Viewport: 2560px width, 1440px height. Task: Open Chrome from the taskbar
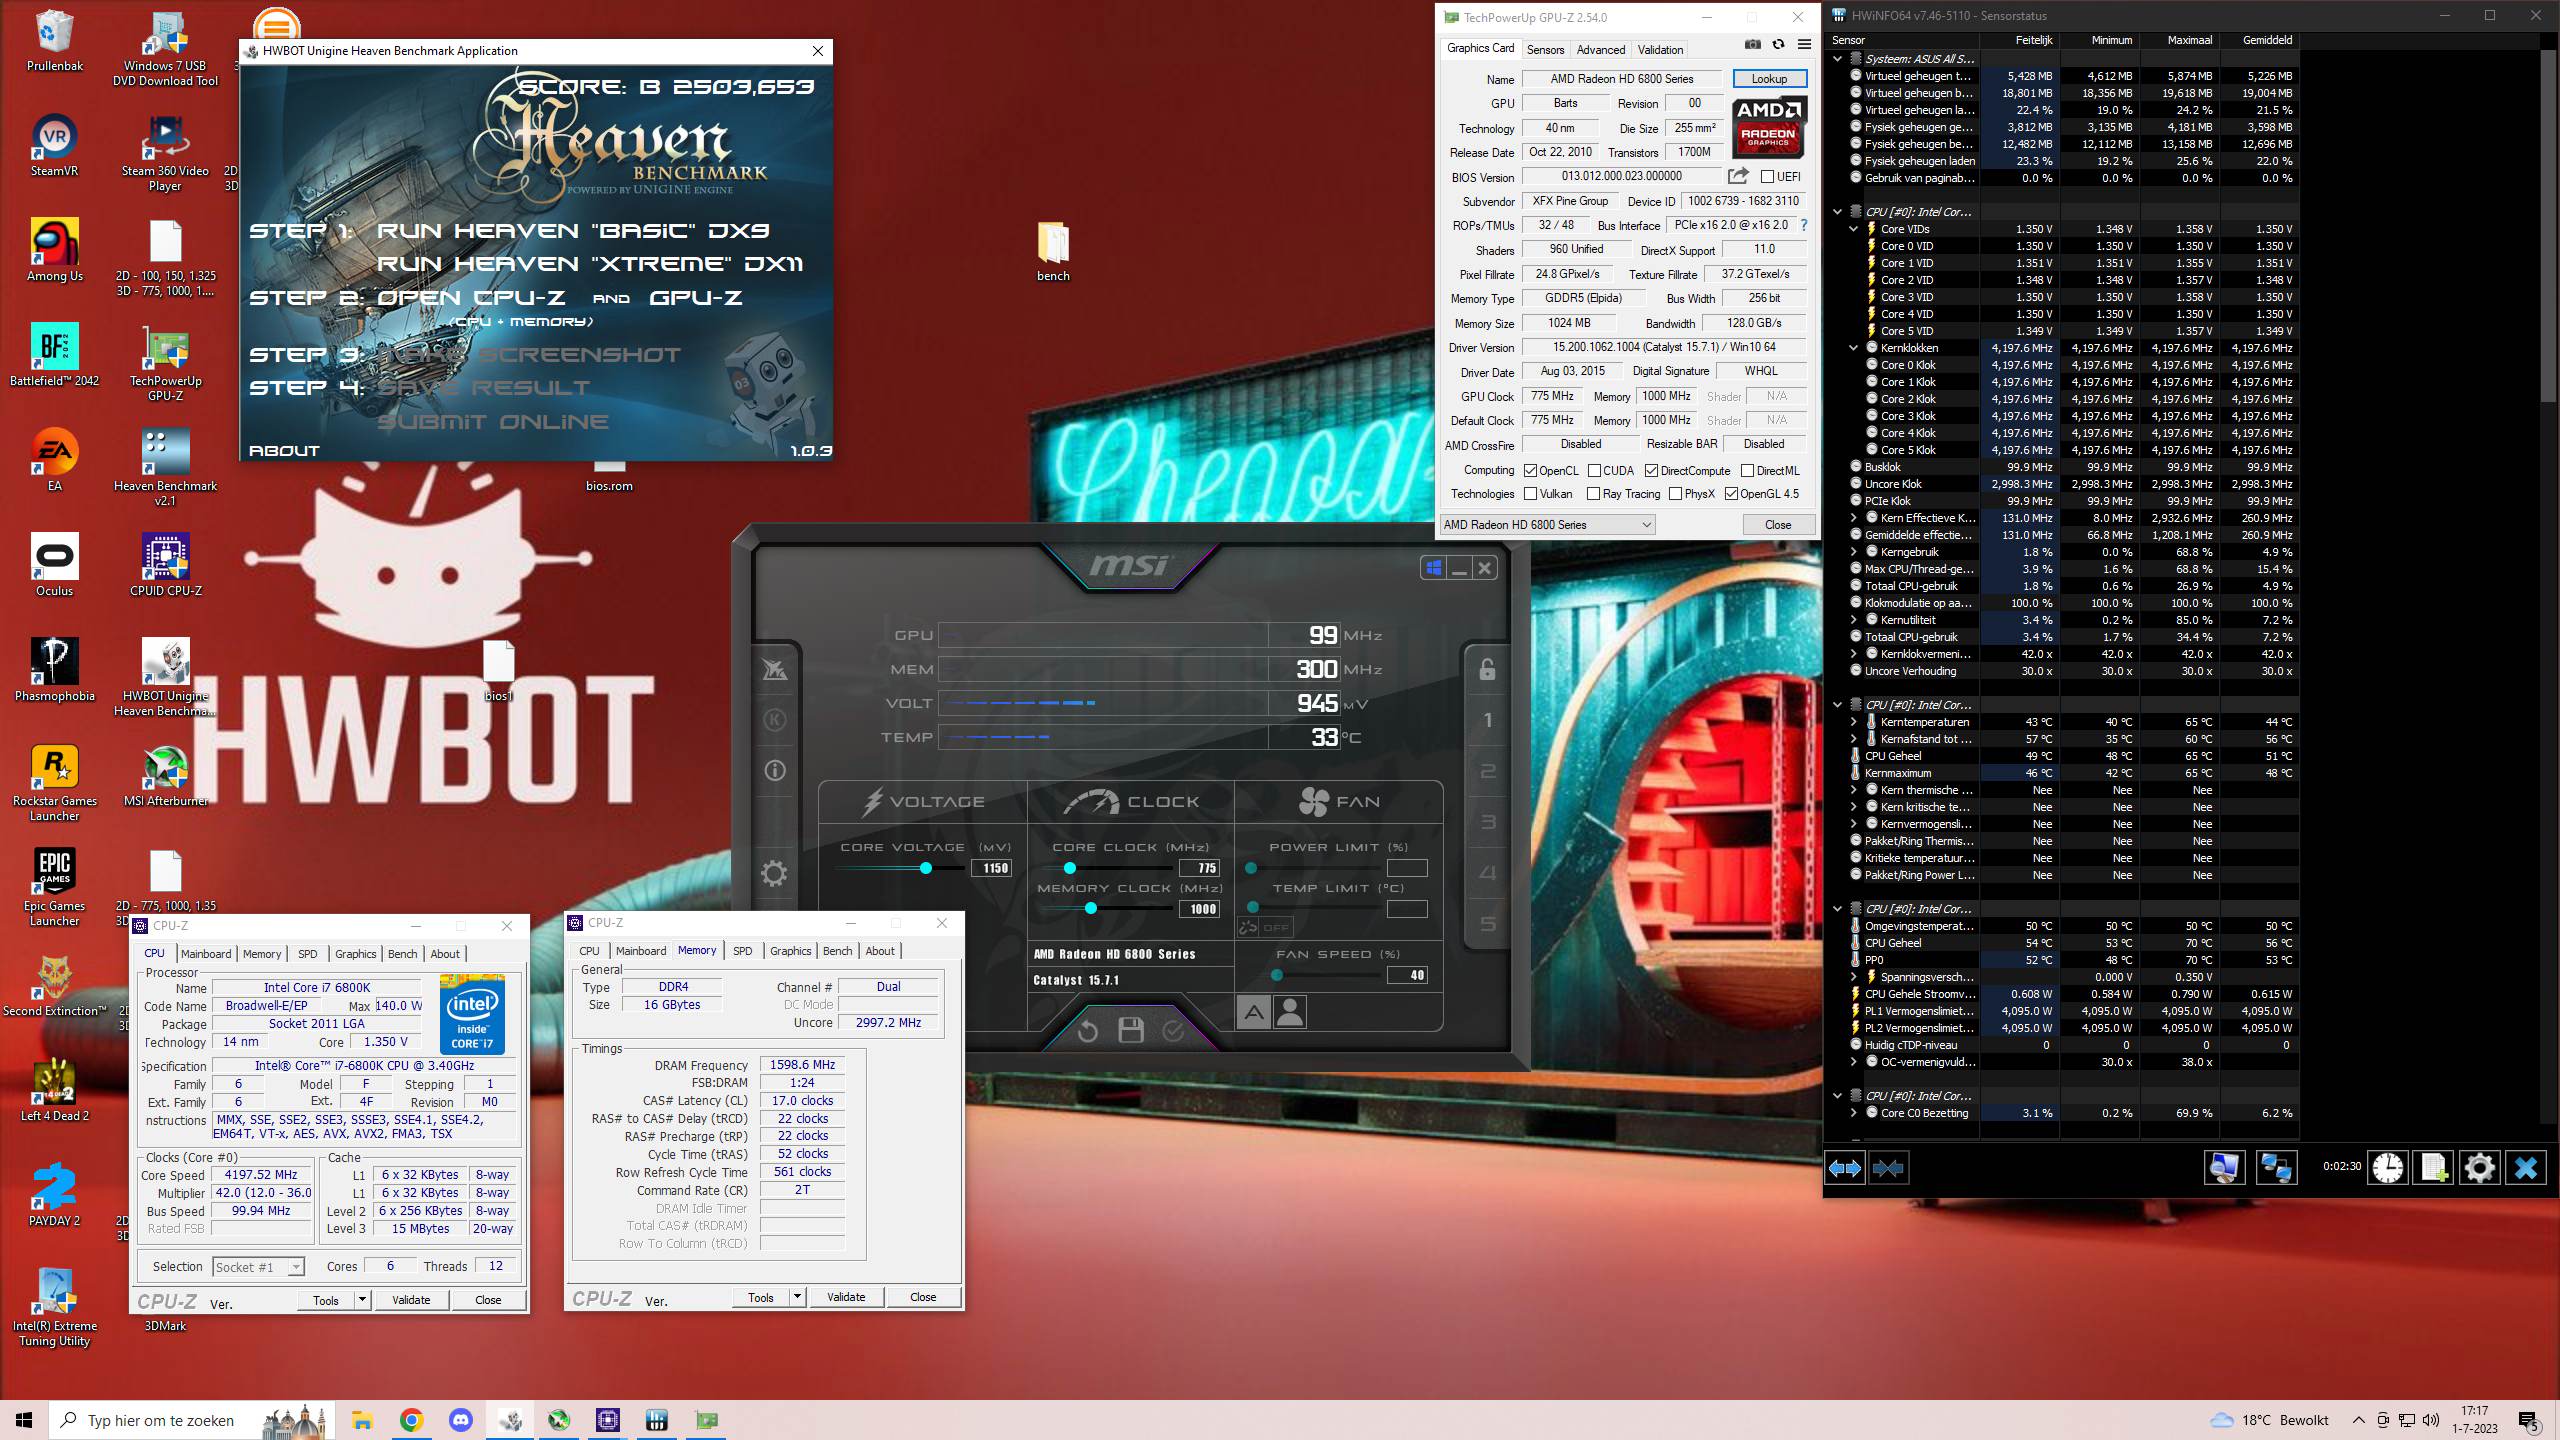click(411, 1420)
